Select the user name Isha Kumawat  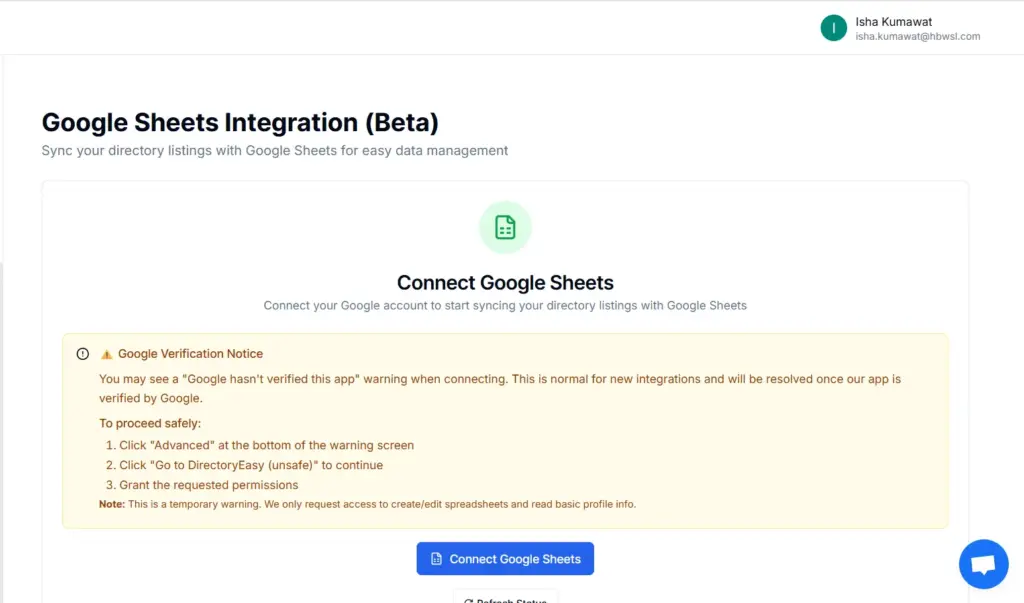(892, 21)
